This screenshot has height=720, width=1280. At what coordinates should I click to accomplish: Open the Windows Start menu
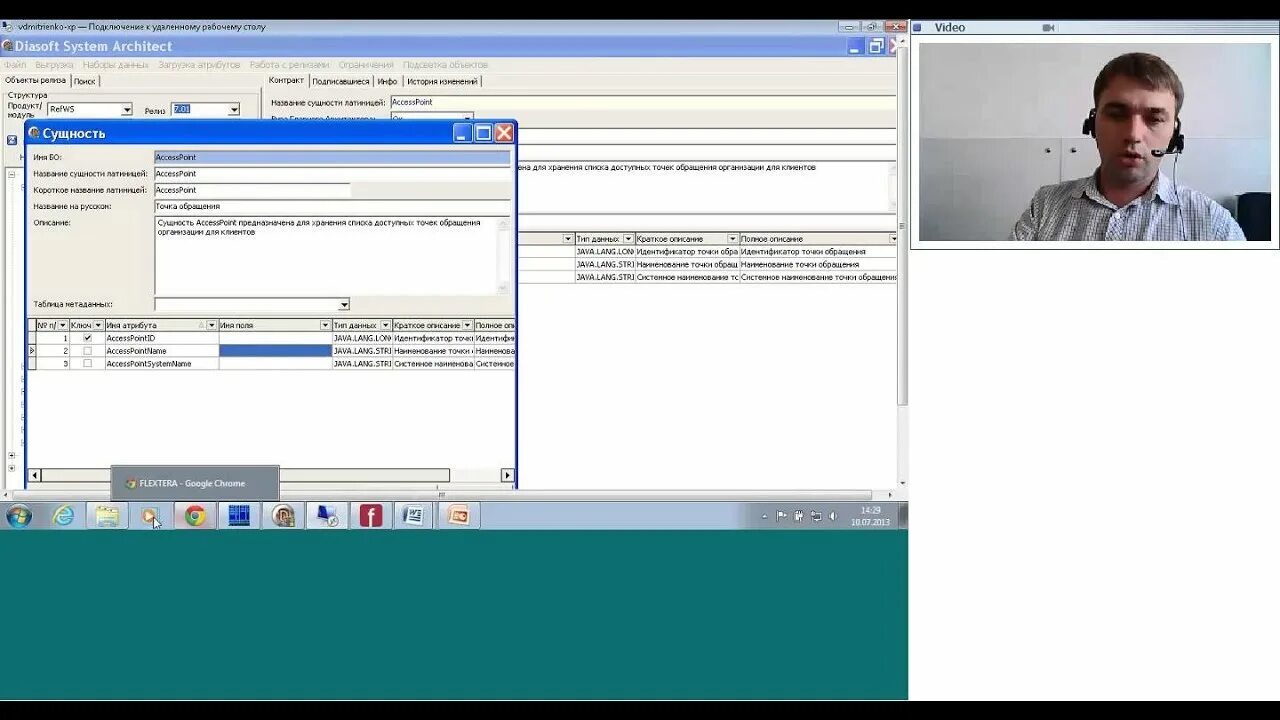click(x=19, y=516)
